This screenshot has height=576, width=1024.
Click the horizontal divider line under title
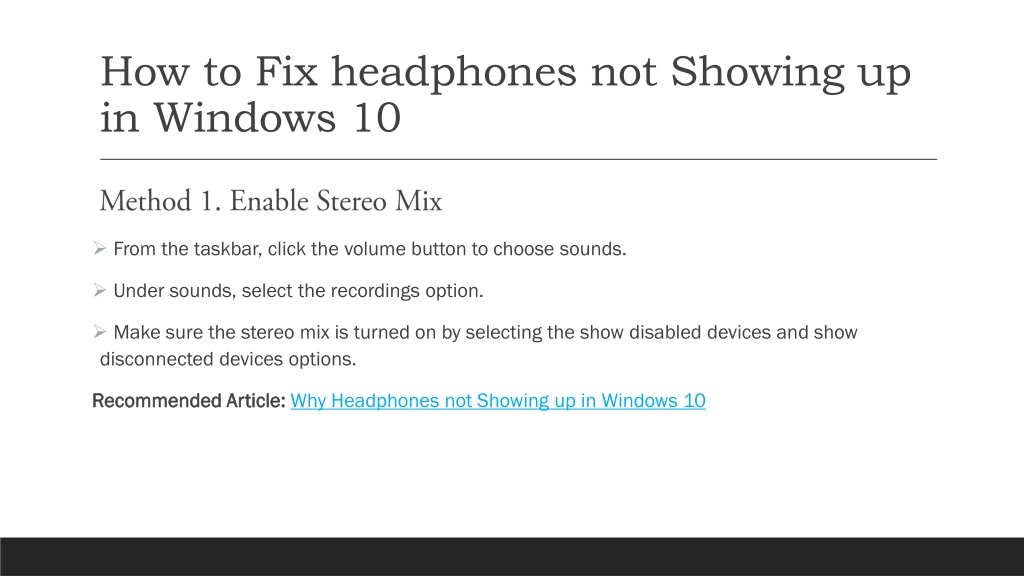(518, 159)
